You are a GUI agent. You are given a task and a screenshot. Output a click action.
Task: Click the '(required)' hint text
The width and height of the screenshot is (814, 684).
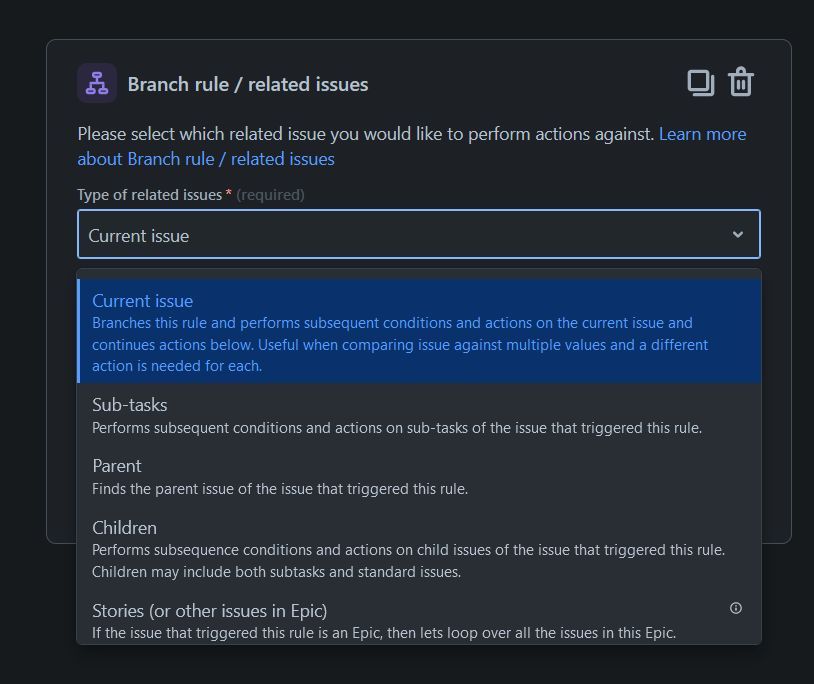pyautogui.click(x=270, y=195)
